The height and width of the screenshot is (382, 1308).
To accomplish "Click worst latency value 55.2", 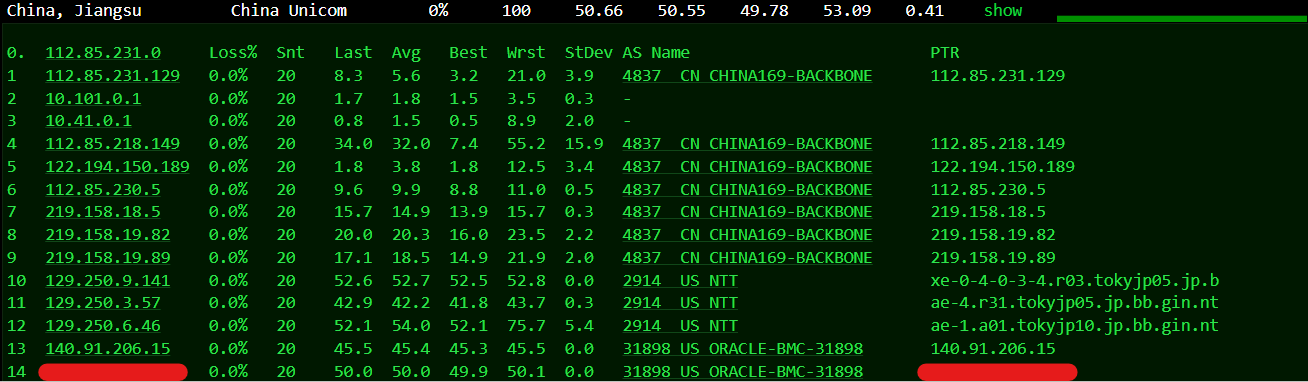I will tap(526, 144).
